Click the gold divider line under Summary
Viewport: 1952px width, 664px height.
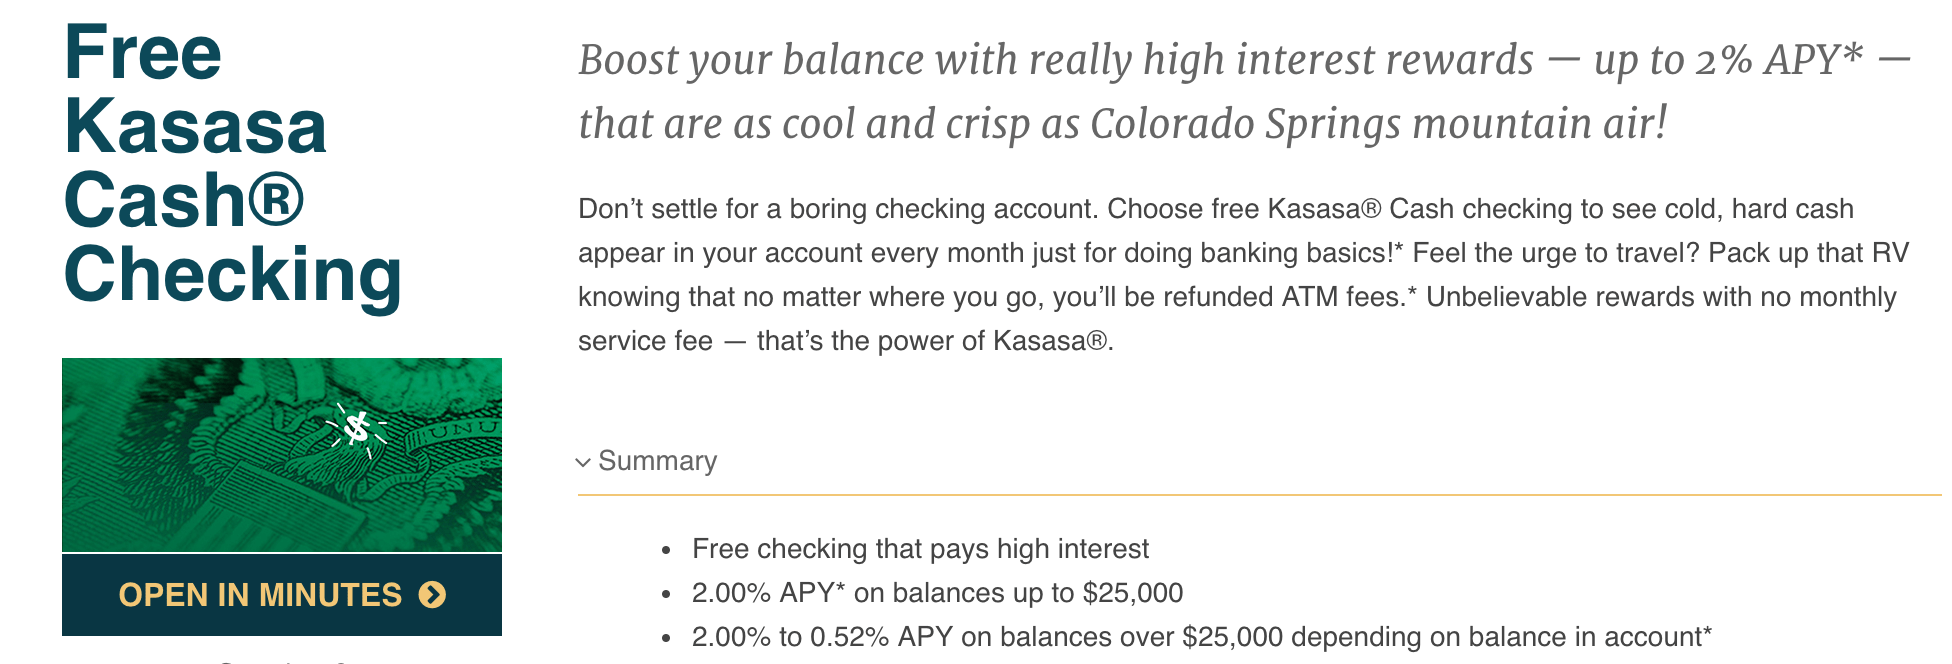1259,494
